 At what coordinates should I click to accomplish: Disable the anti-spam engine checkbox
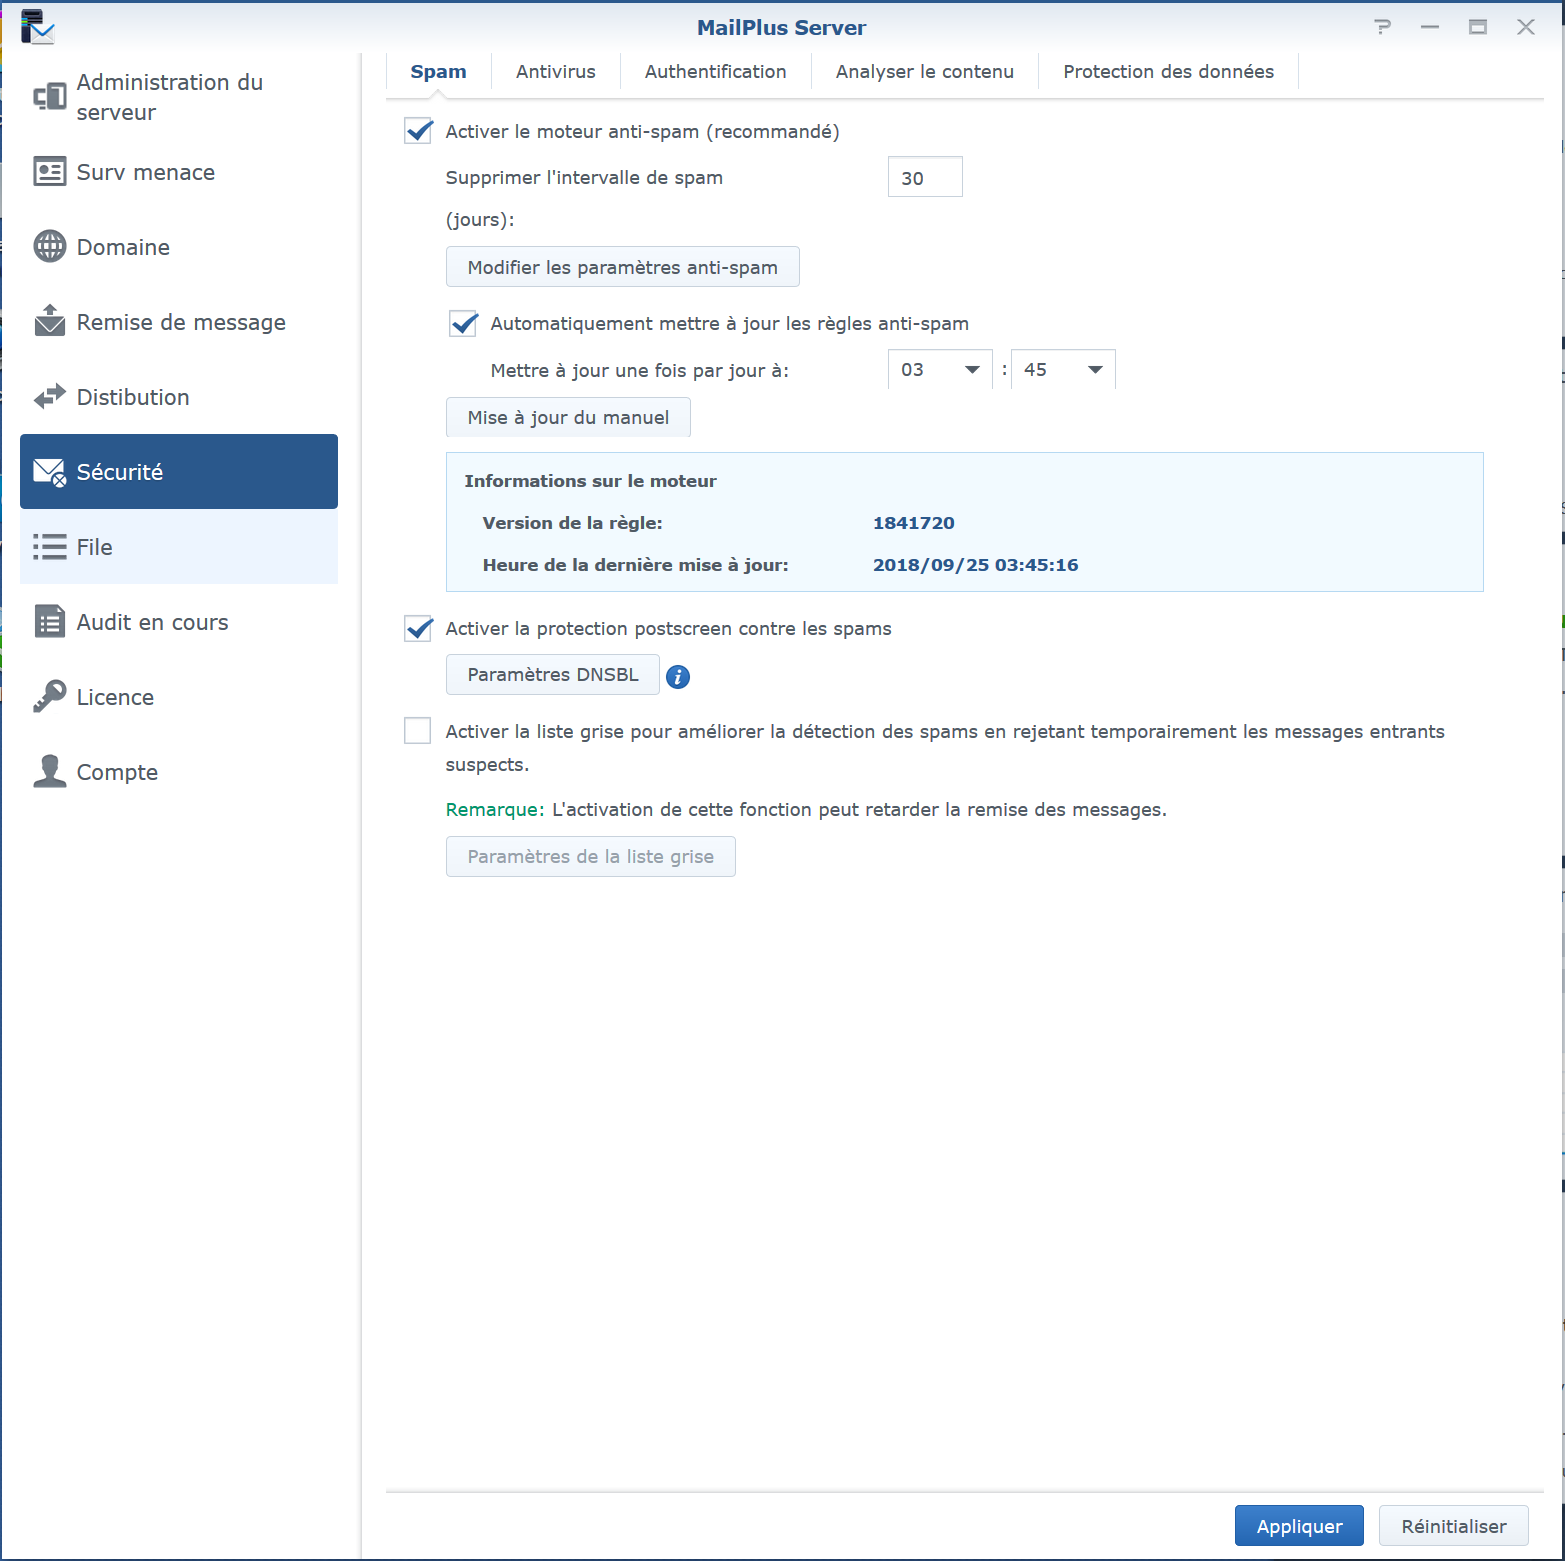418,132
